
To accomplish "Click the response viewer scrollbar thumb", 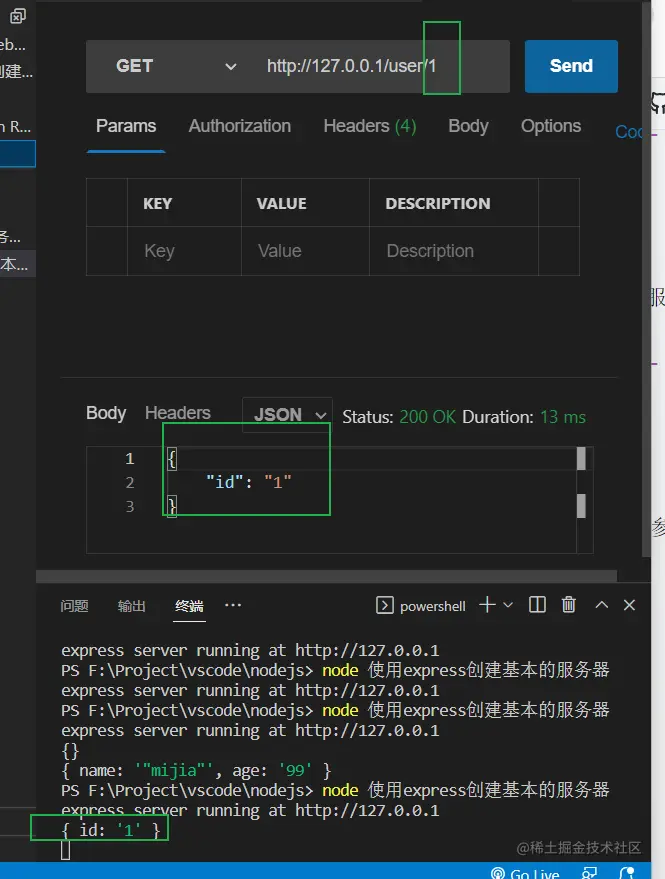I will (x=581, y=459).
